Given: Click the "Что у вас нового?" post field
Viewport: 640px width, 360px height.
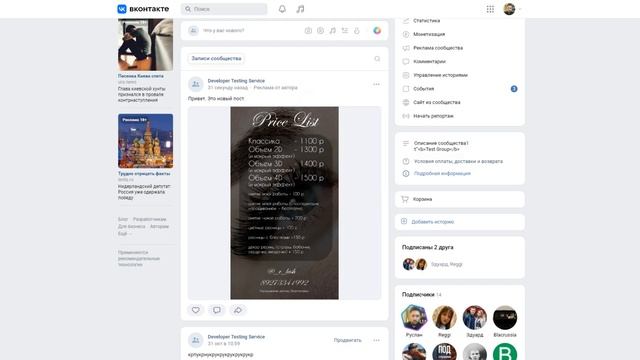Looking at the screenshot, I should [224, 31].
